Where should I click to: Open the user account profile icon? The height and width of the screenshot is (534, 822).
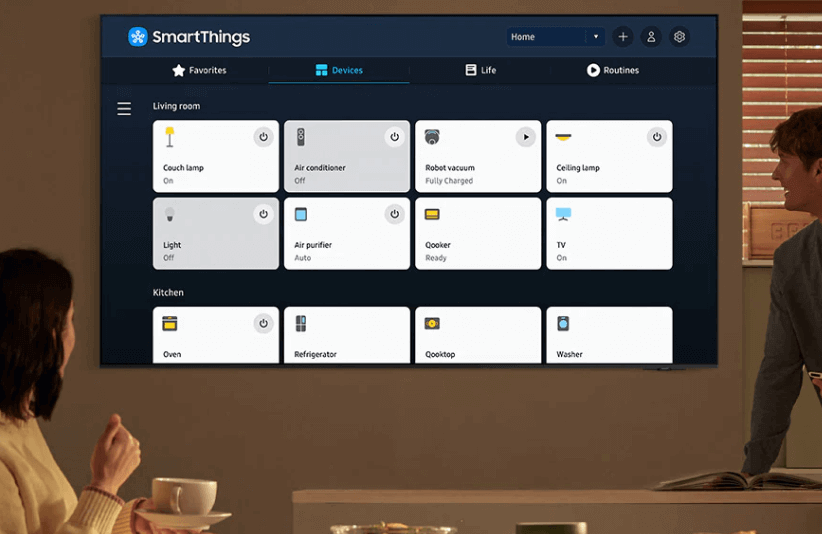pyautogui.click(x=651, y=37)
